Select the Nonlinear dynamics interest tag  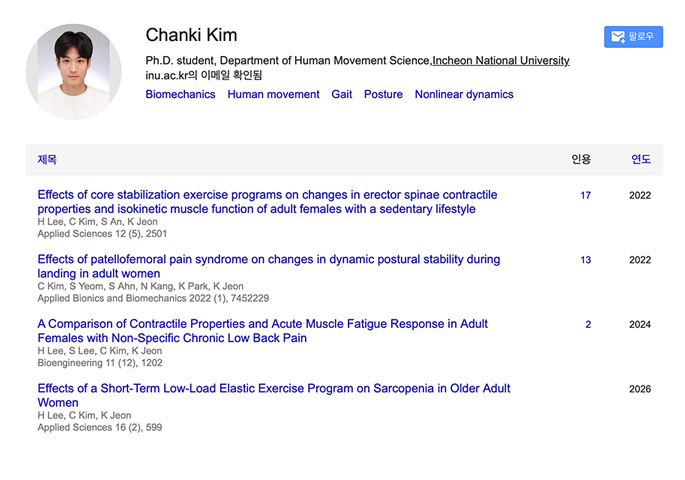464,94
